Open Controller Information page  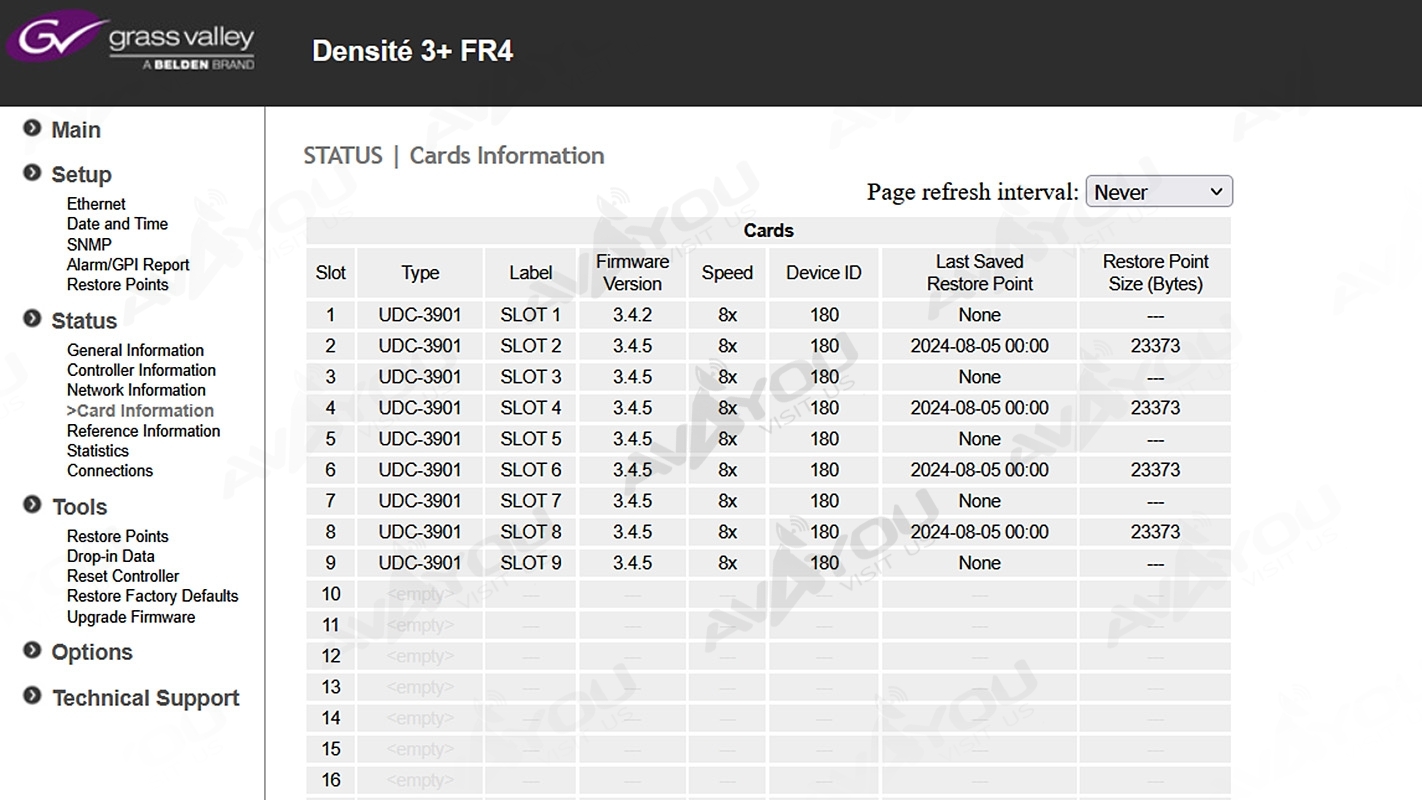pyautogui.click(x=141, y=370)
